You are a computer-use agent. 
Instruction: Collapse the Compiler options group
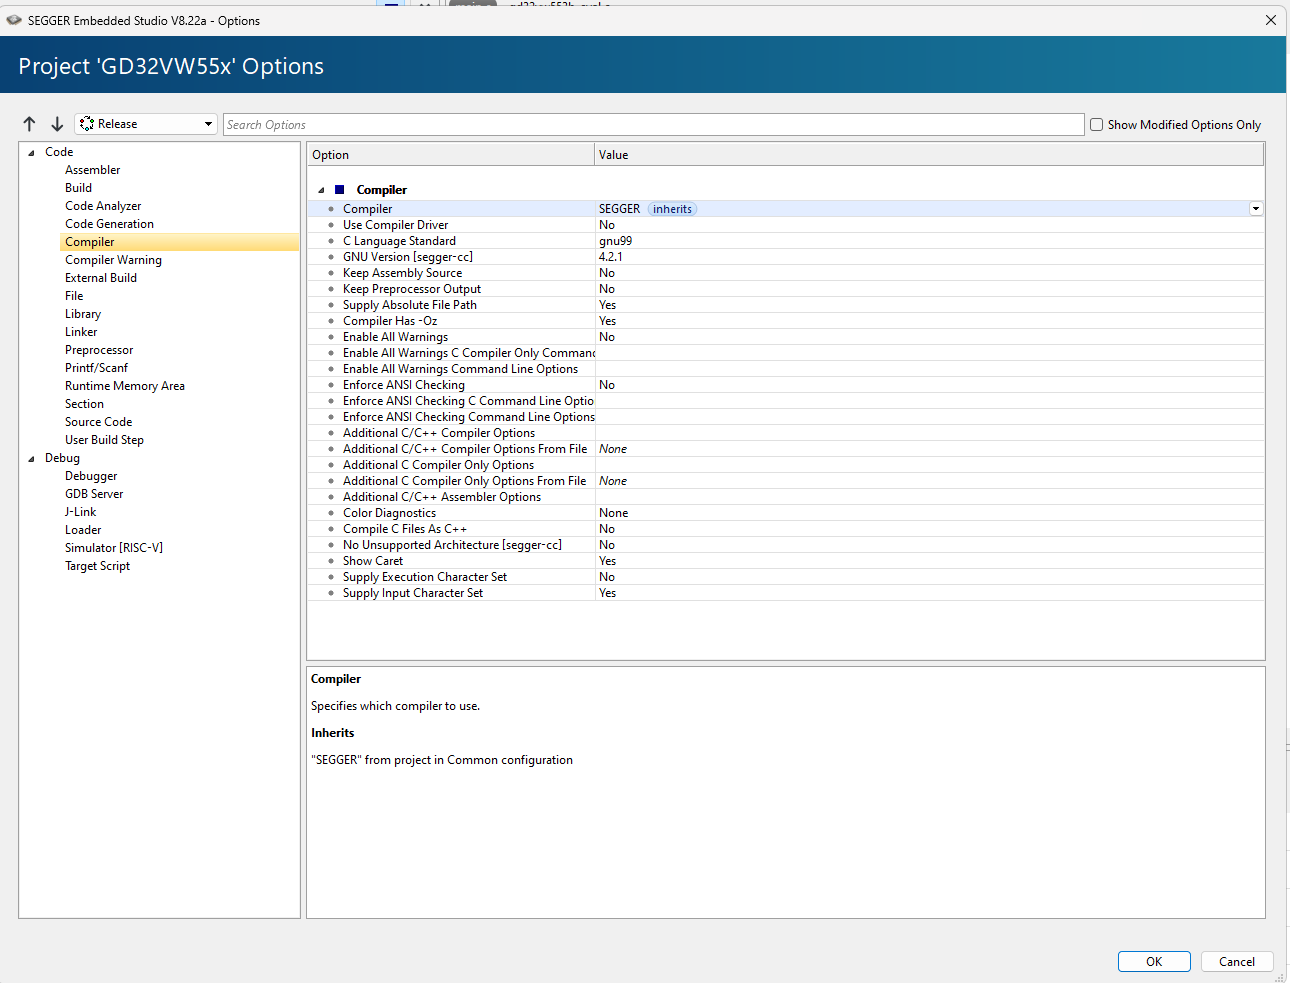click(x=321, y=190)
